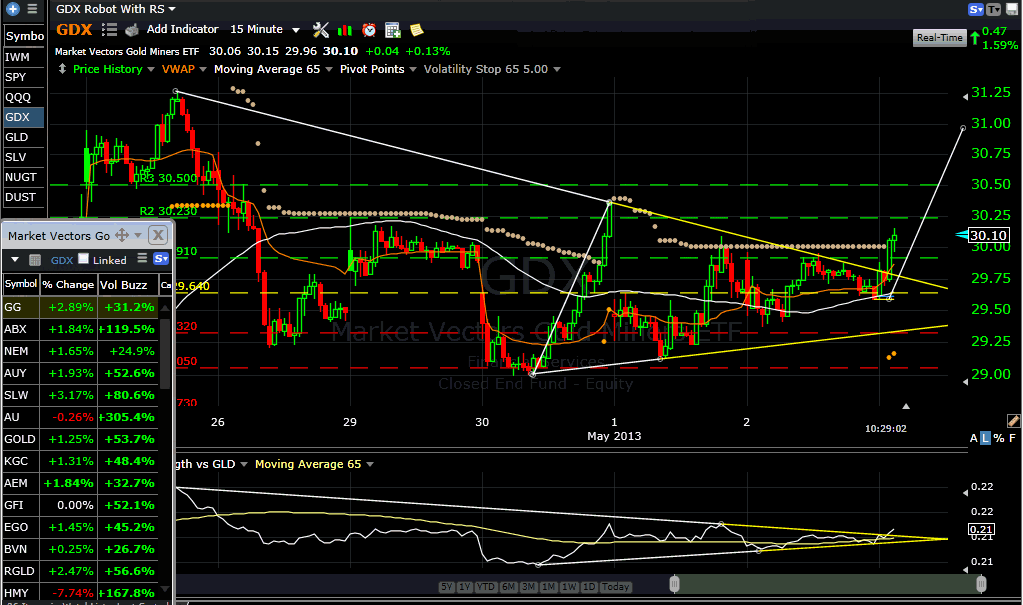Expand the Moving Average 65 dropdown in the main chart's indicator row
Image resolution: width=1023 pixels, height=605 pixels.
tap(329, 69)
